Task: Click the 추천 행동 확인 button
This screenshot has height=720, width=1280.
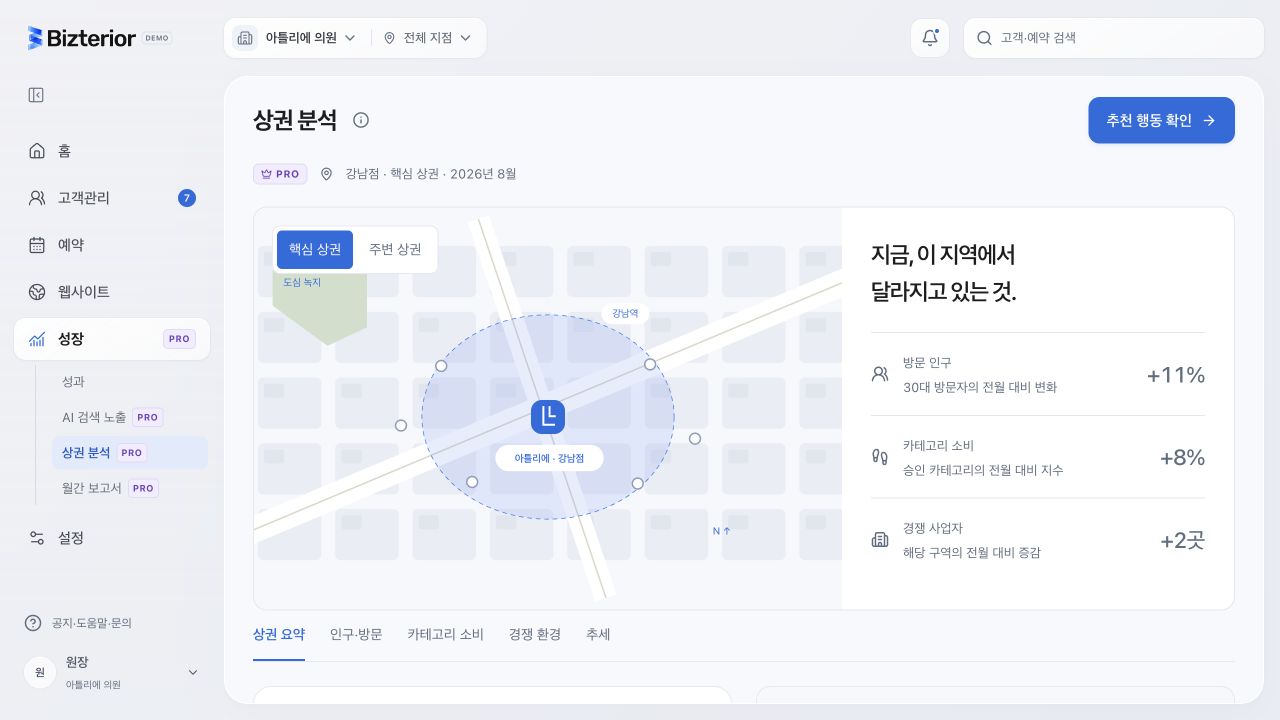Action: pos(1161,120)
